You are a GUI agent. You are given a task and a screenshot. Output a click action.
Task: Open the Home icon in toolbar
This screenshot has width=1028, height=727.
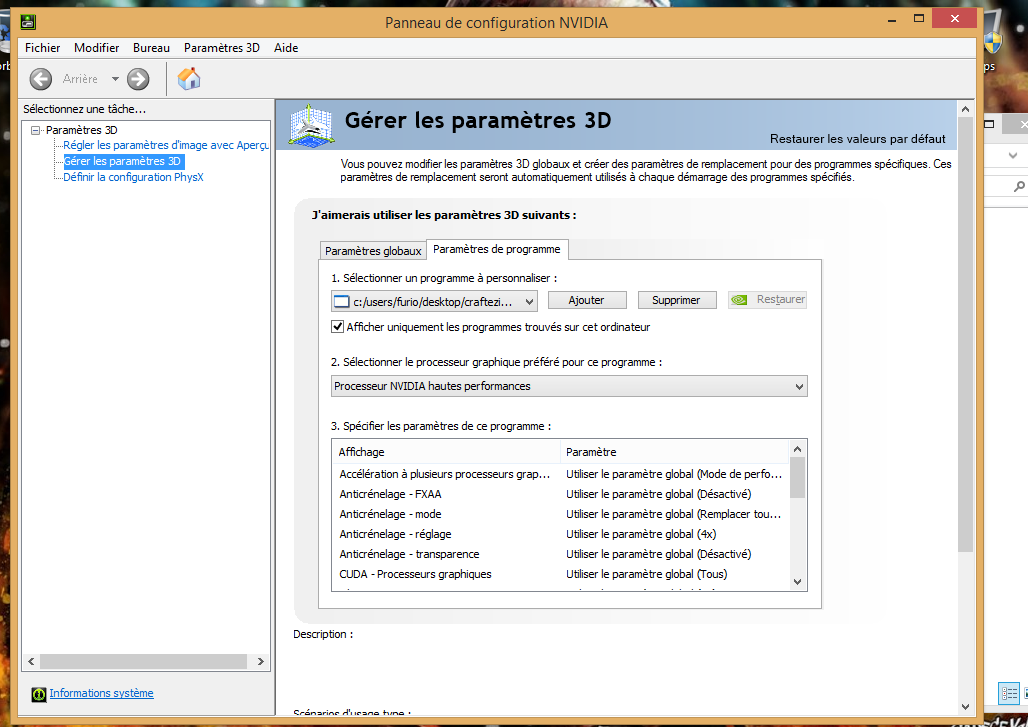click(x=189, y=79)
